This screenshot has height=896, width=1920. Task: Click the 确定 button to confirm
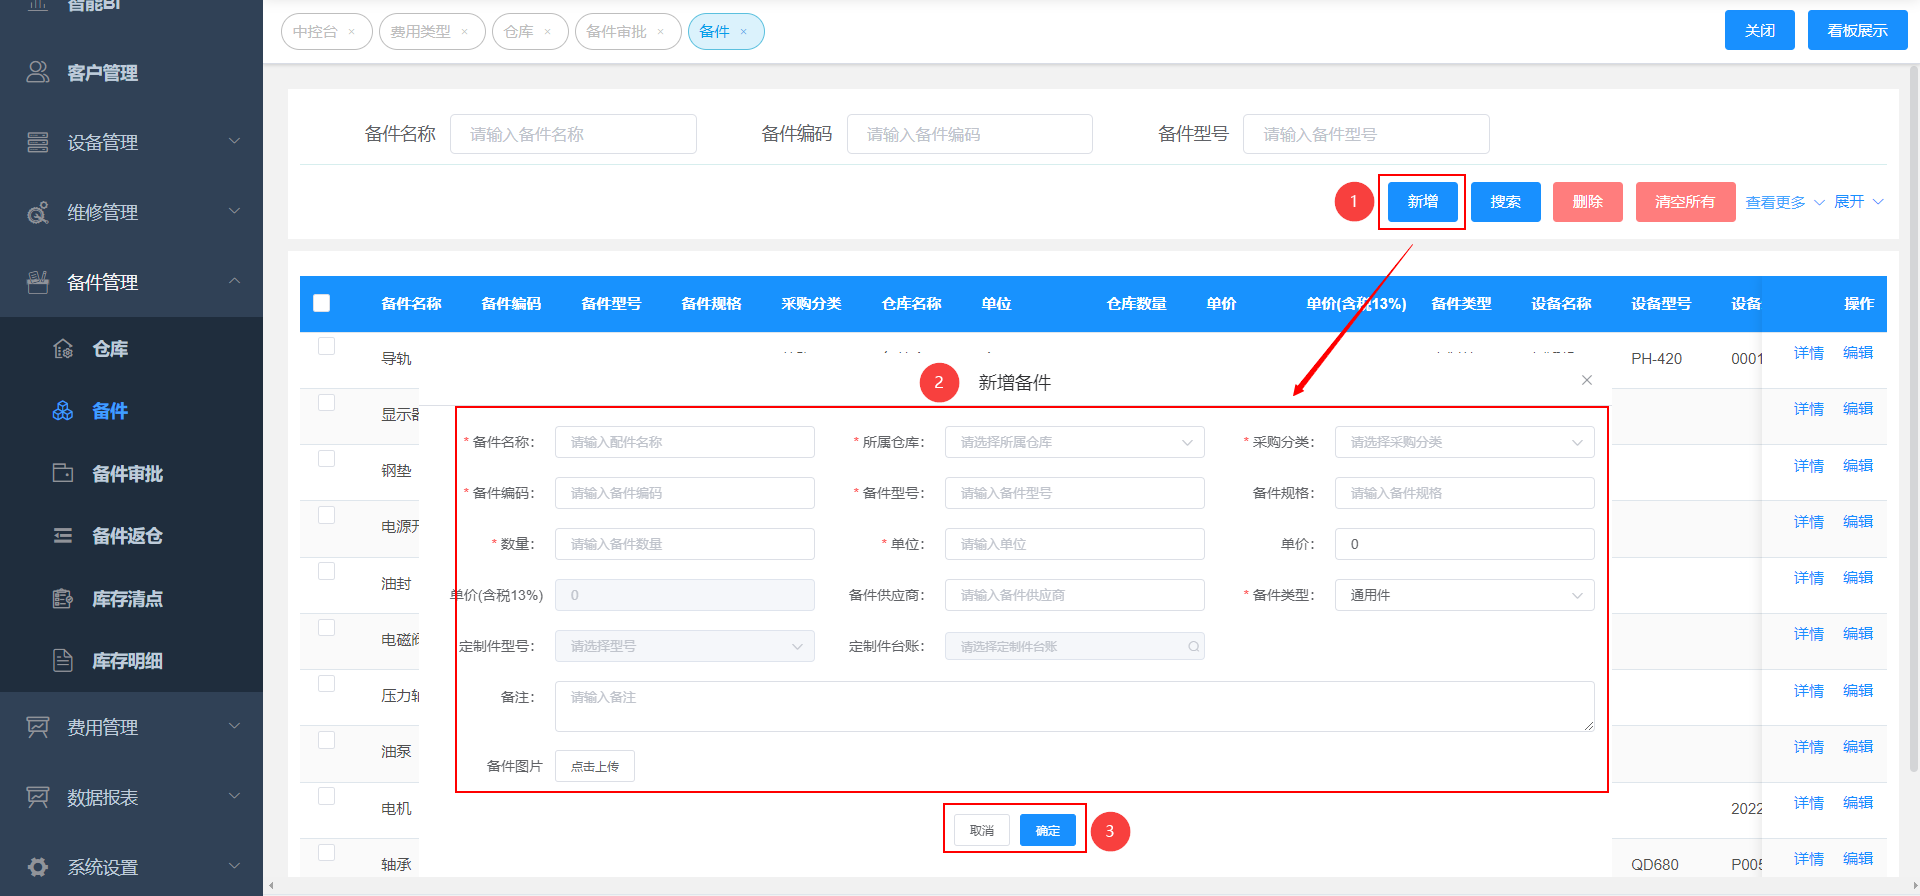tap(1047, 831)
